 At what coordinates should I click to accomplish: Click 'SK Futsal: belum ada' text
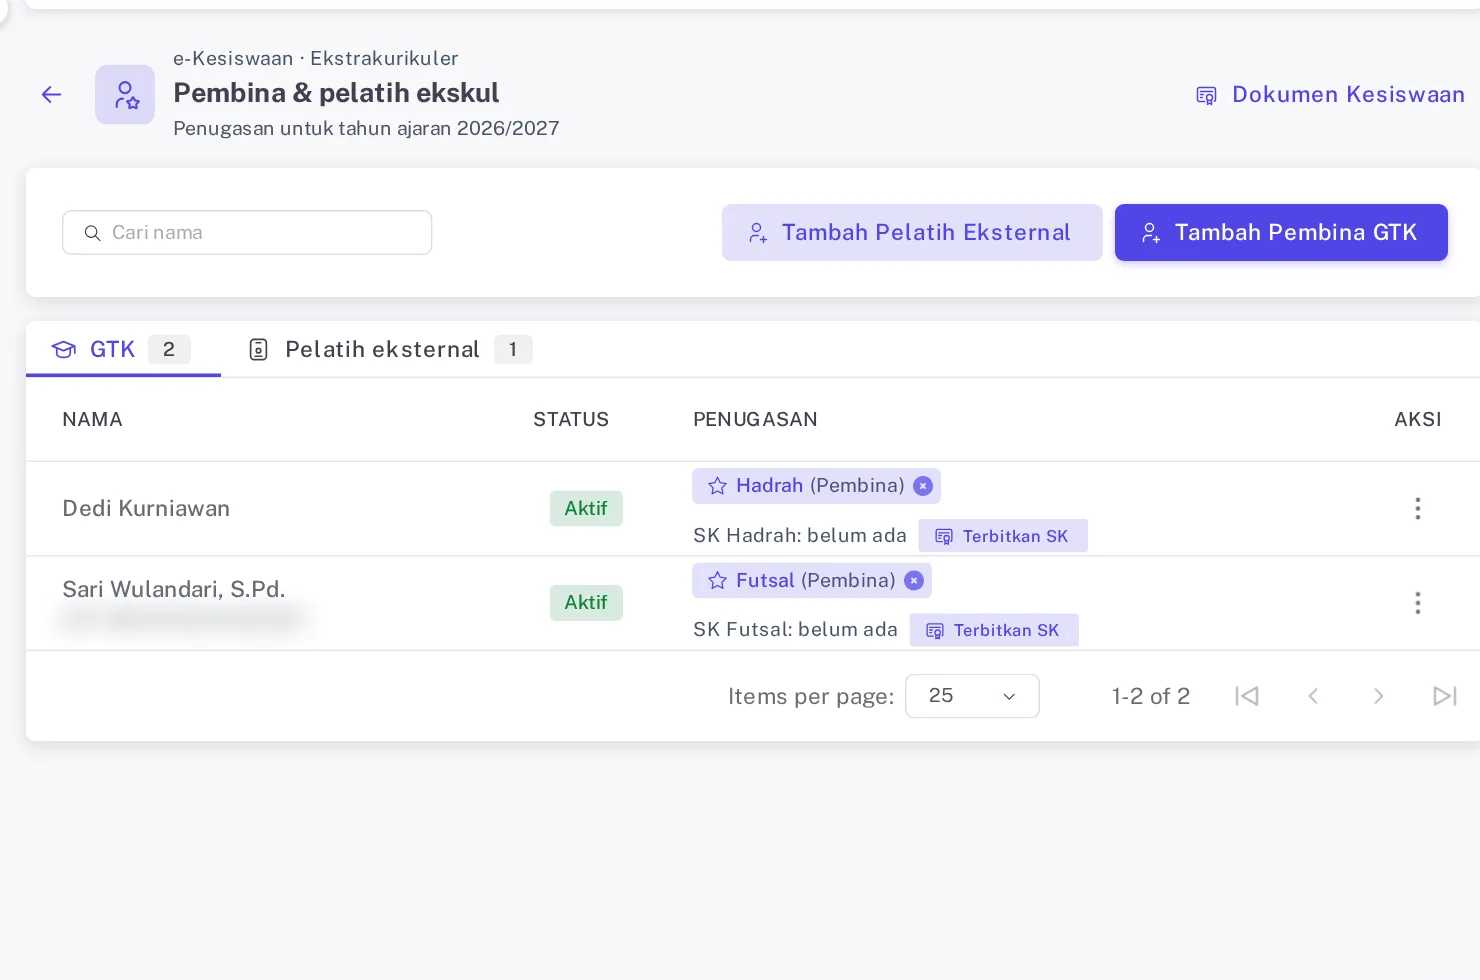point(795,630)
